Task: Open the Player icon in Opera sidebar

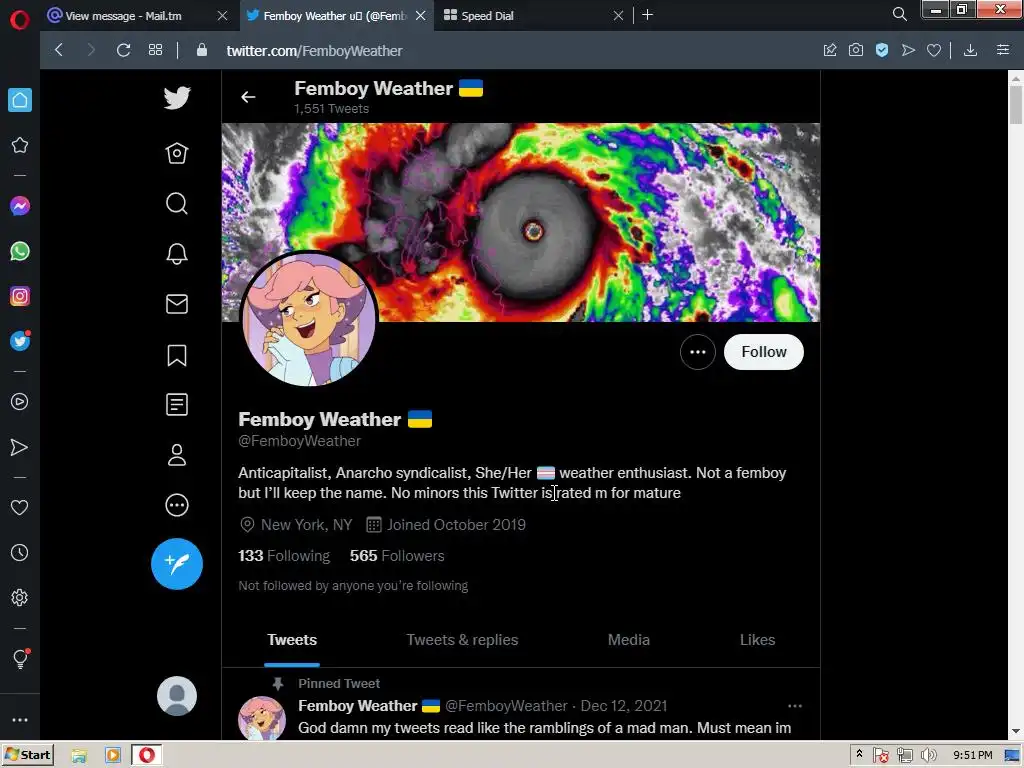Action: point(20,402)
